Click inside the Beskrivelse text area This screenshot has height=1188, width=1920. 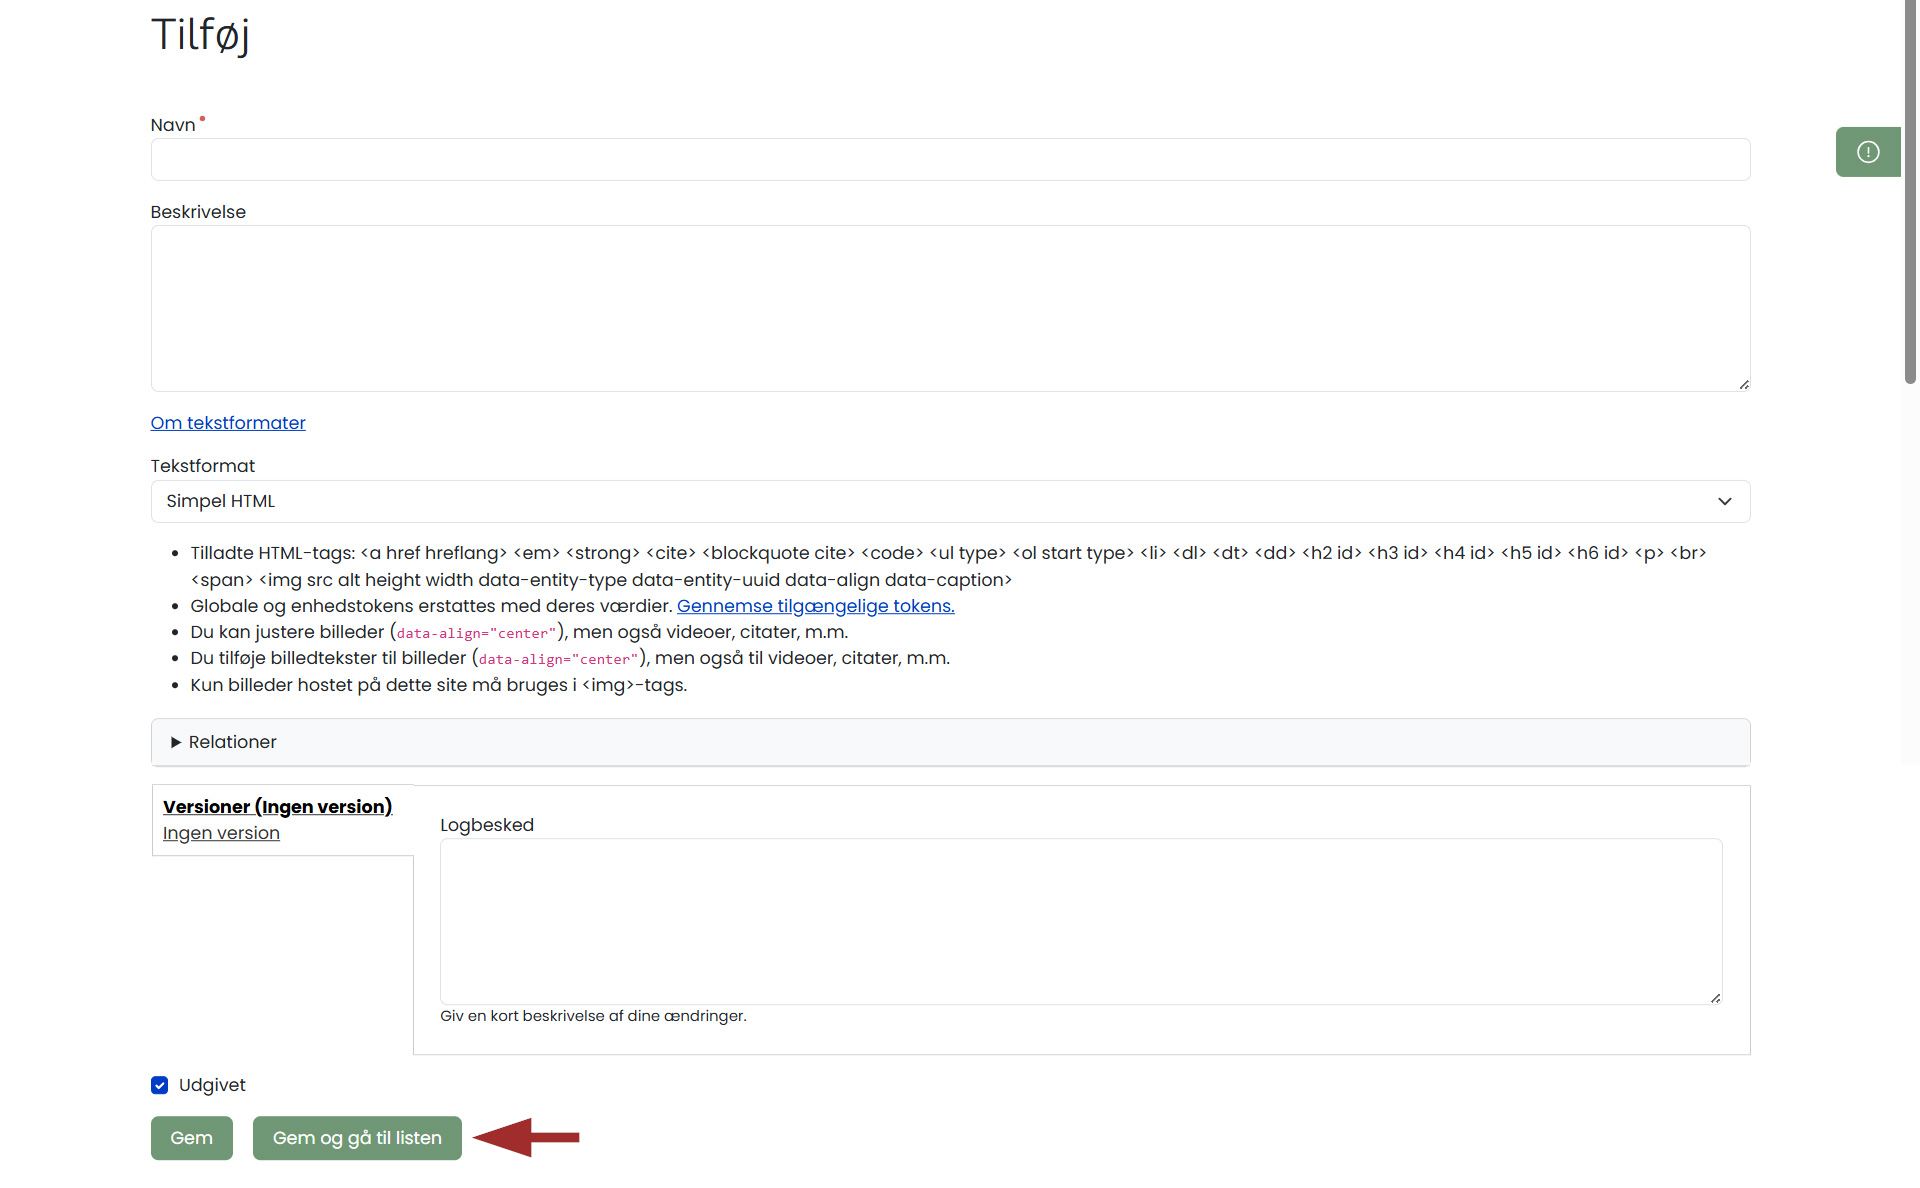[x=949, y=308]
